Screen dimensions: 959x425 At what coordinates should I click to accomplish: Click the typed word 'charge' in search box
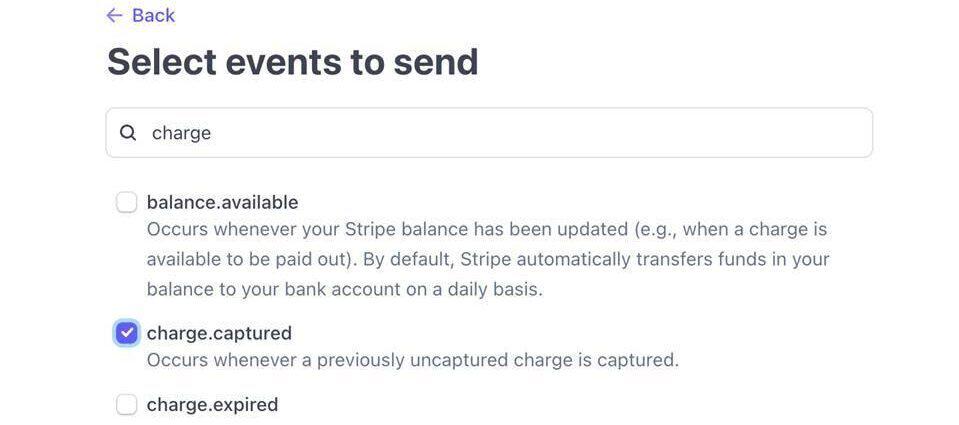tap(181, 133)
